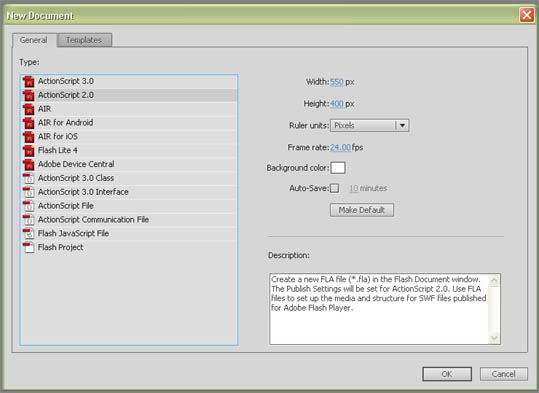This screenshot has width=539, height=393.
Task: Open the Background color swatch
Action: click(338, 168)
